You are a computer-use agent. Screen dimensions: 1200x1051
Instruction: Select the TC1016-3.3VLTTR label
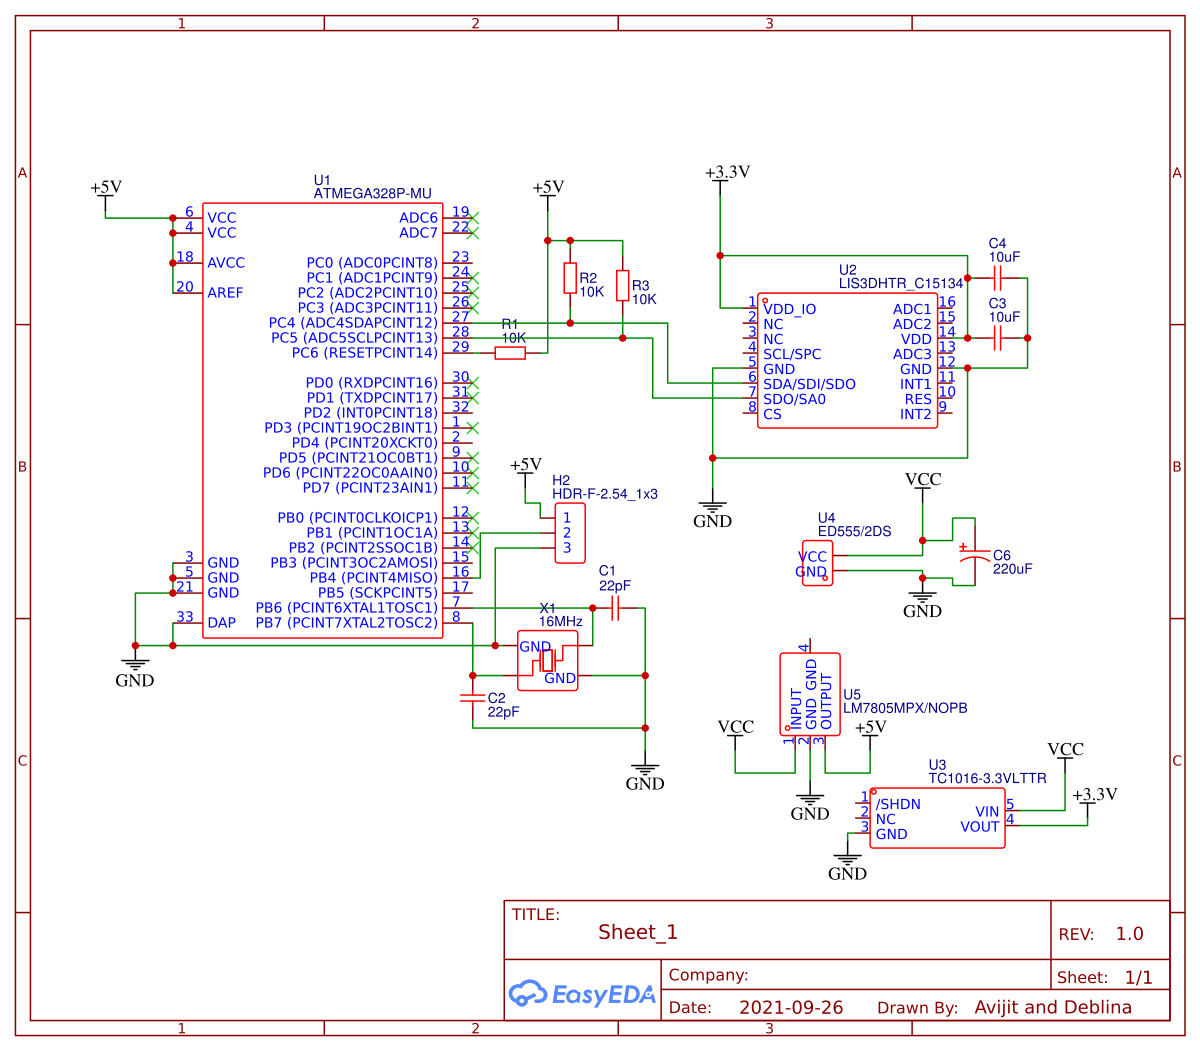point(987,778)
